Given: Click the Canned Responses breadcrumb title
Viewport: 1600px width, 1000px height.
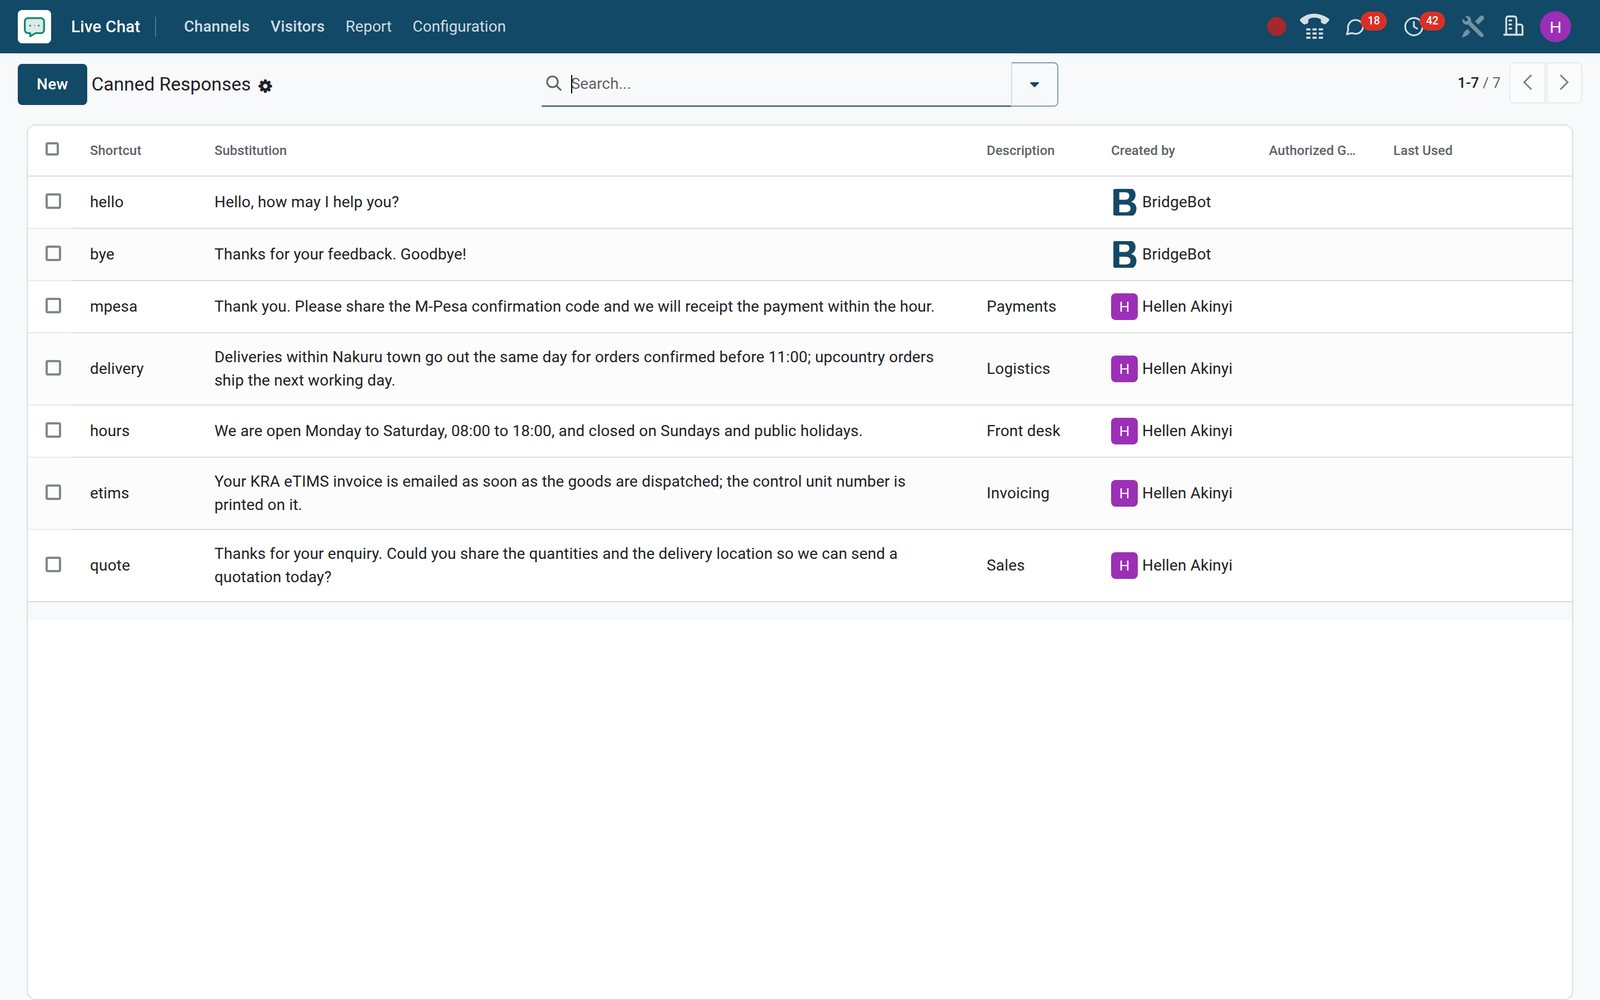Looking at the screenshot, I should (171, 84).
